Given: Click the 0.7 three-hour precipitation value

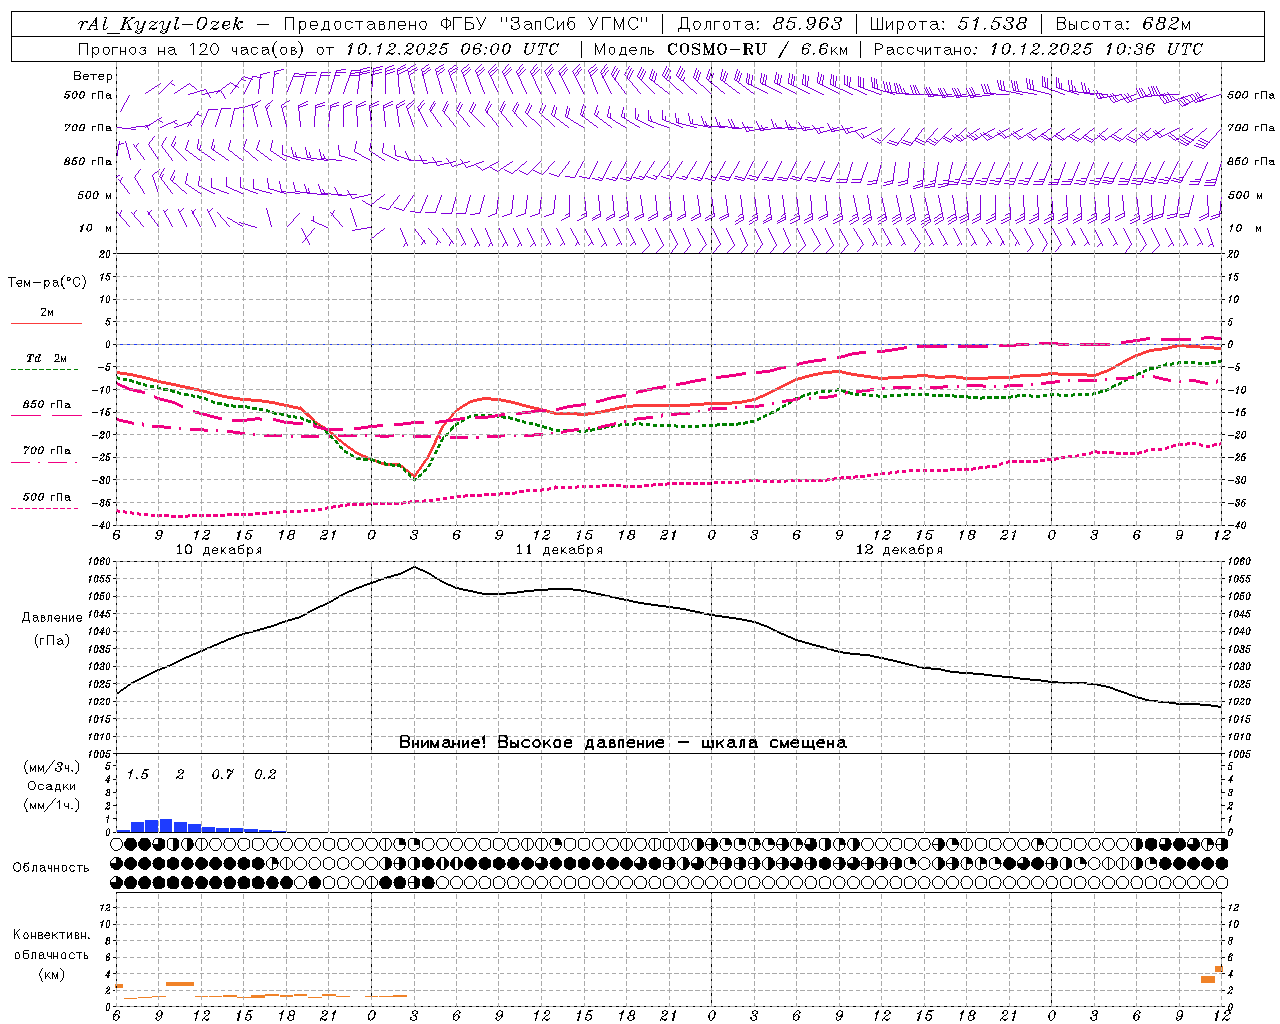Looking at the screenshot, I should pyautogui.click(x=222, y=774).
